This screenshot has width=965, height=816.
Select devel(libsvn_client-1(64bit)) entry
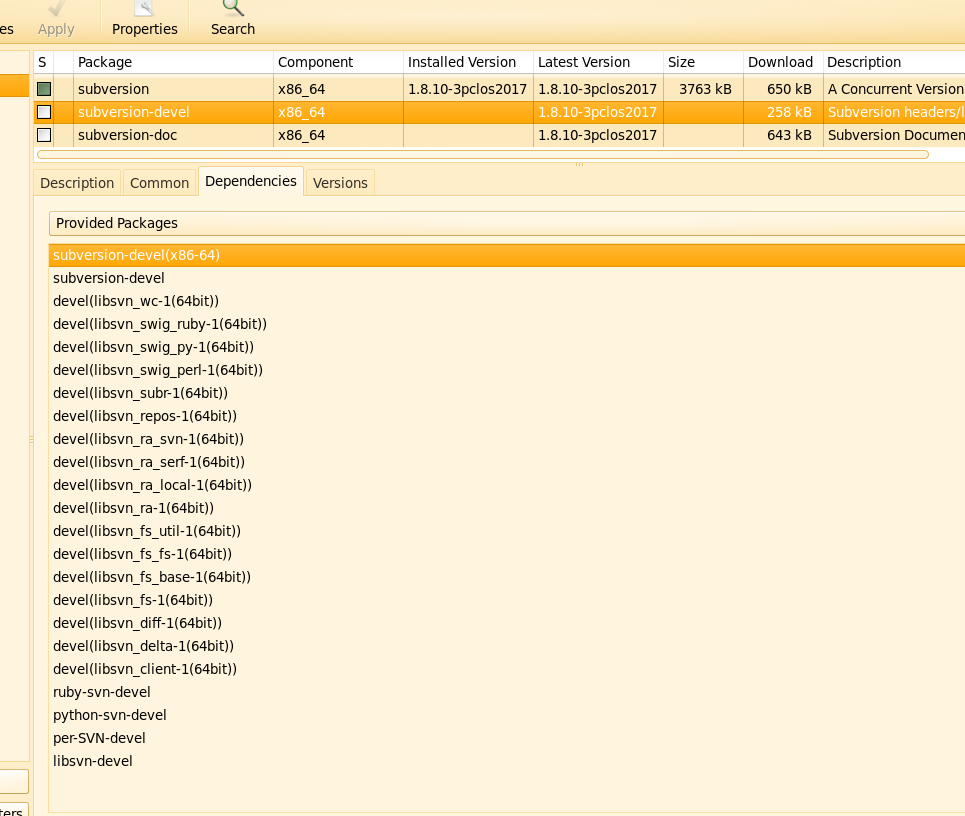(x=145, y=669)
